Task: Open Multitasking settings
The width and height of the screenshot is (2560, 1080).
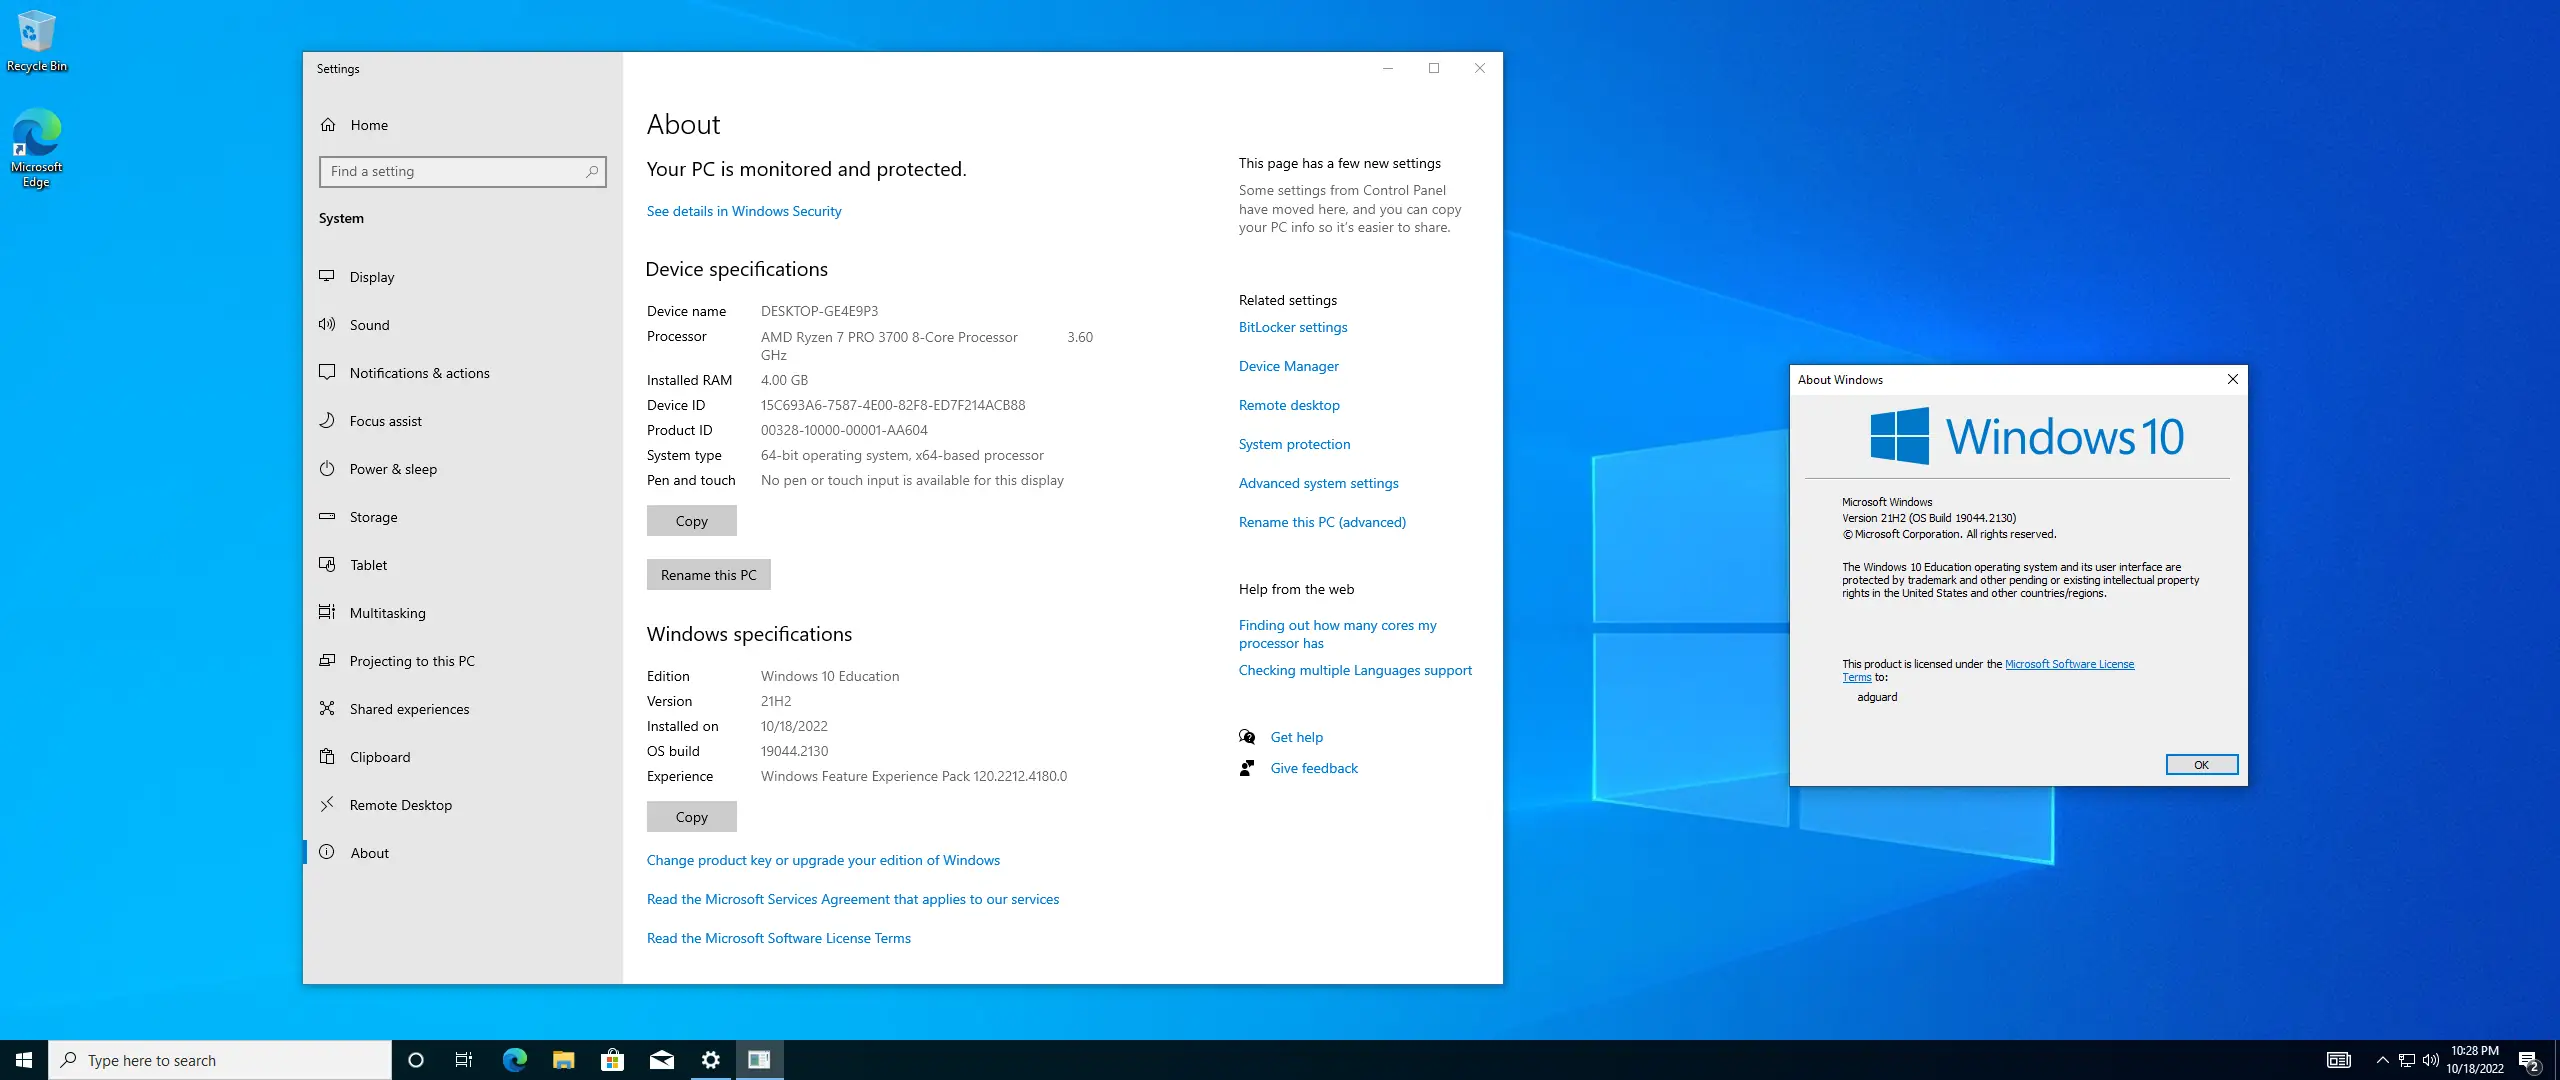Action: pos(387,612)
